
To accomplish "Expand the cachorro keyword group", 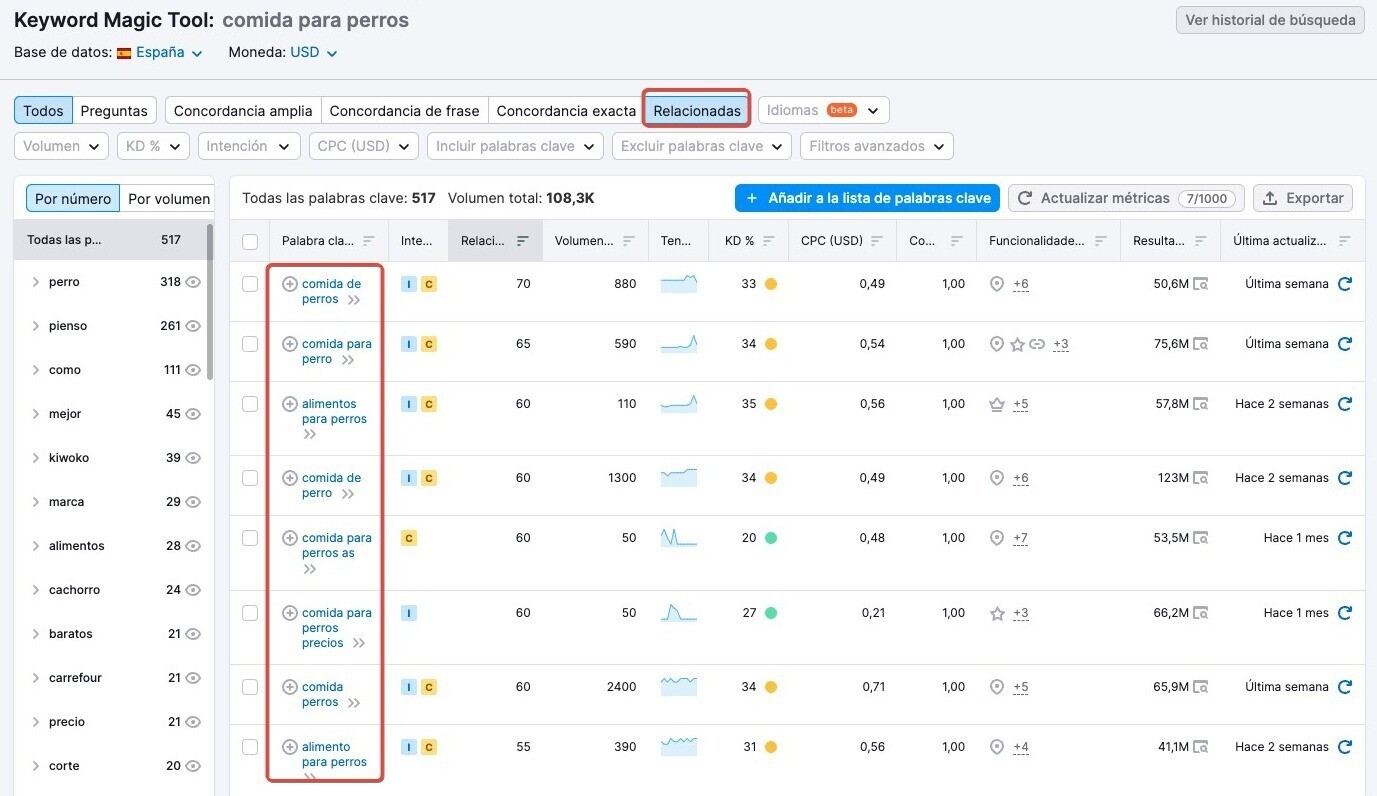I will tap(36, 590).
